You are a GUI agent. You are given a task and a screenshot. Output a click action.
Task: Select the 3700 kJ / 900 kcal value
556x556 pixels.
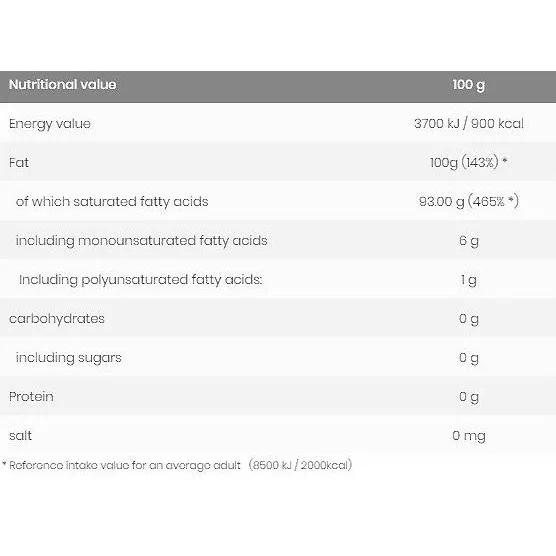point(469,123)
